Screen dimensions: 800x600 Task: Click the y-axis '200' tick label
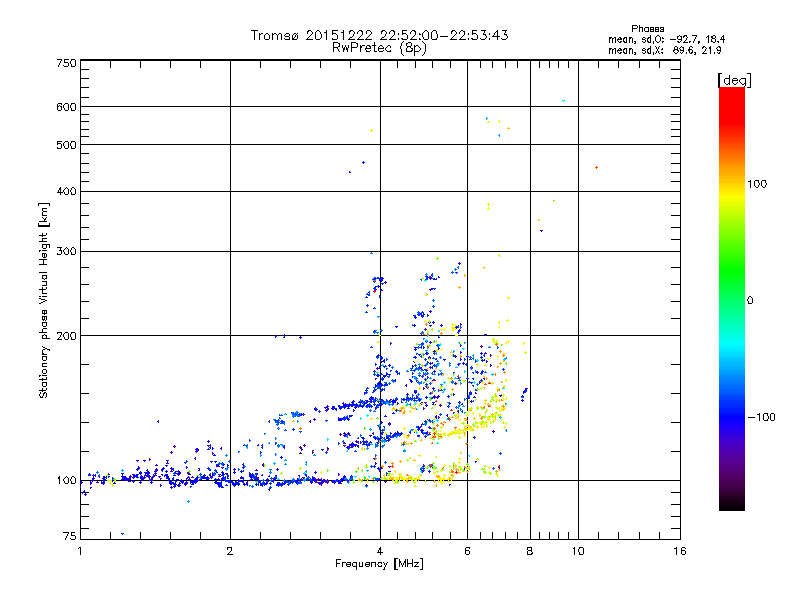coord(66,336)
